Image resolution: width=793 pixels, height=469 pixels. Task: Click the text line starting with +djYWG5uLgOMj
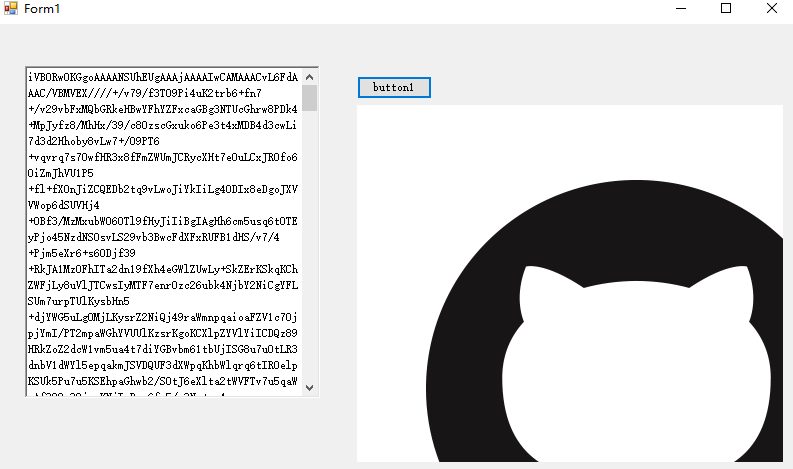pos(163,317)
